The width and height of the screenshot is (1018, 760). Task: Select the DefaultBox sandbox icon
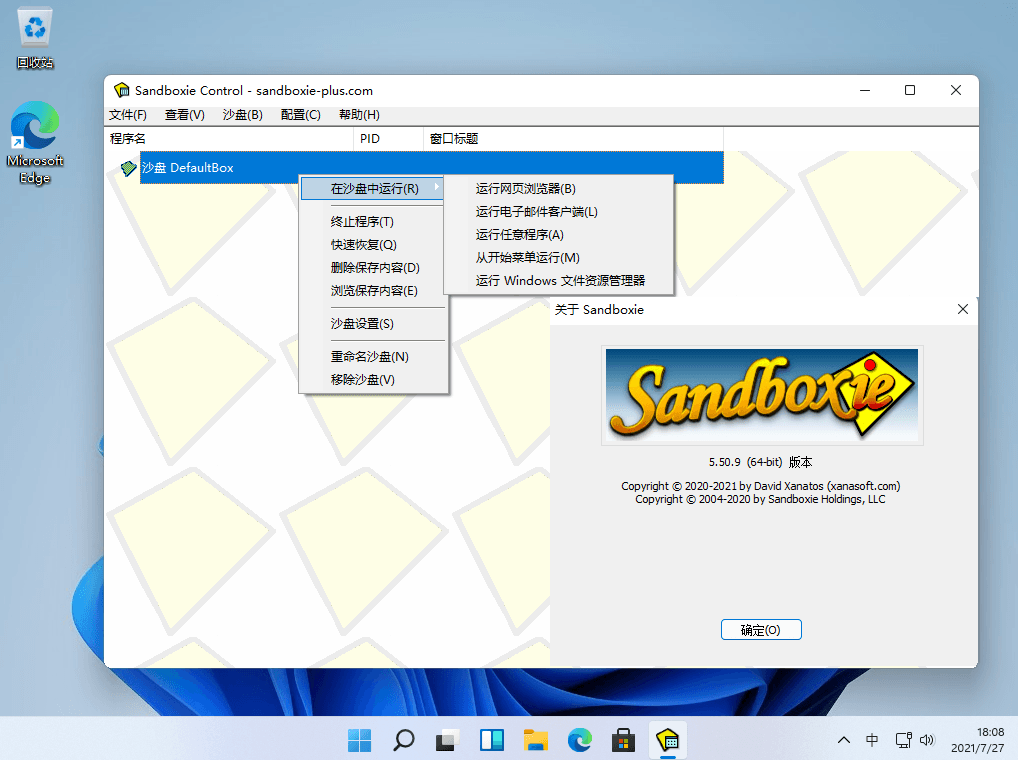[x=129, y=168]
